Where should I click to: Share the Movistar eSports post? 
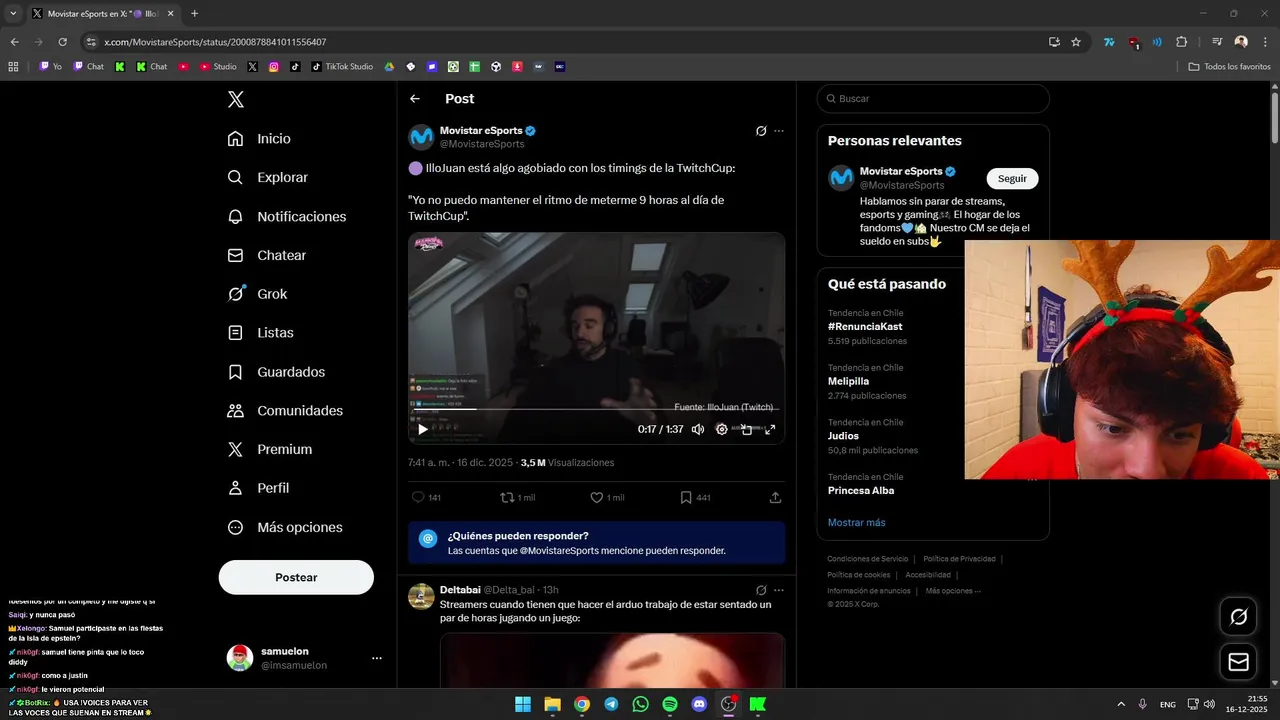pyautogui.click(x=775, y=497)
